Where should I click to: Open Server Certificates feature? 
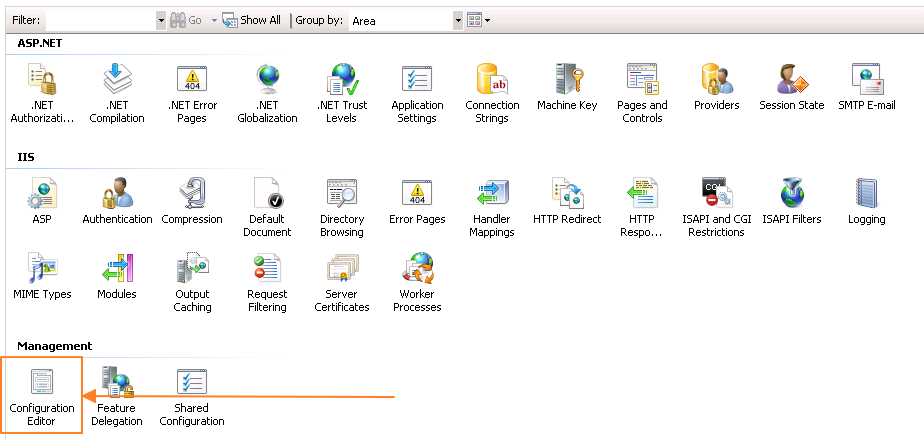click(x=342, y=282)
